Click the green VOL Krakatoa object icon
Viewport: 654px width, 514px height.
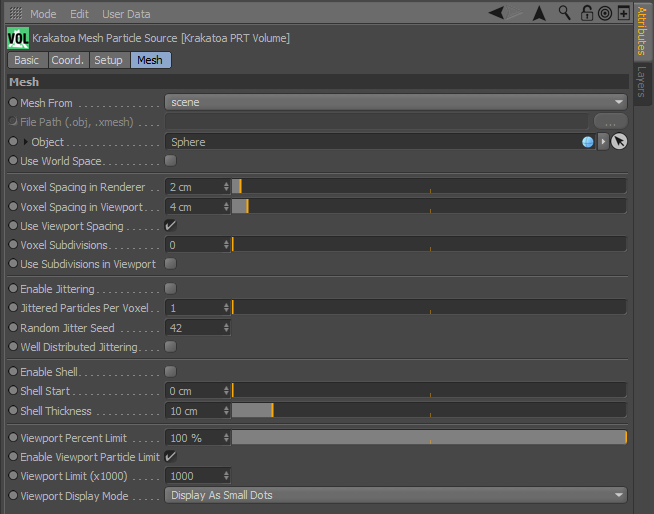[x=18, y=38]
